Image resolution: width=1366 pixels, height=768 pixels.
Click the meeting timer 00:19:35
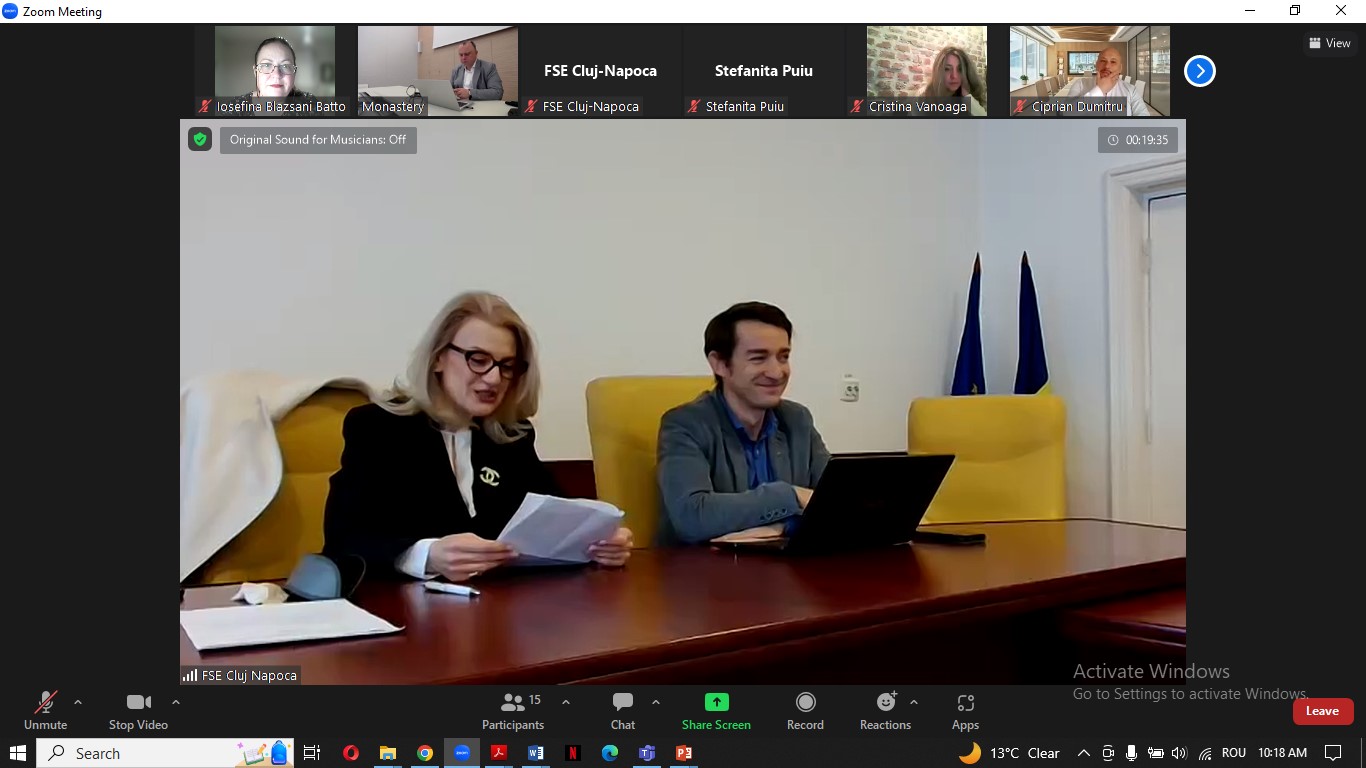tap(1138, 140)
